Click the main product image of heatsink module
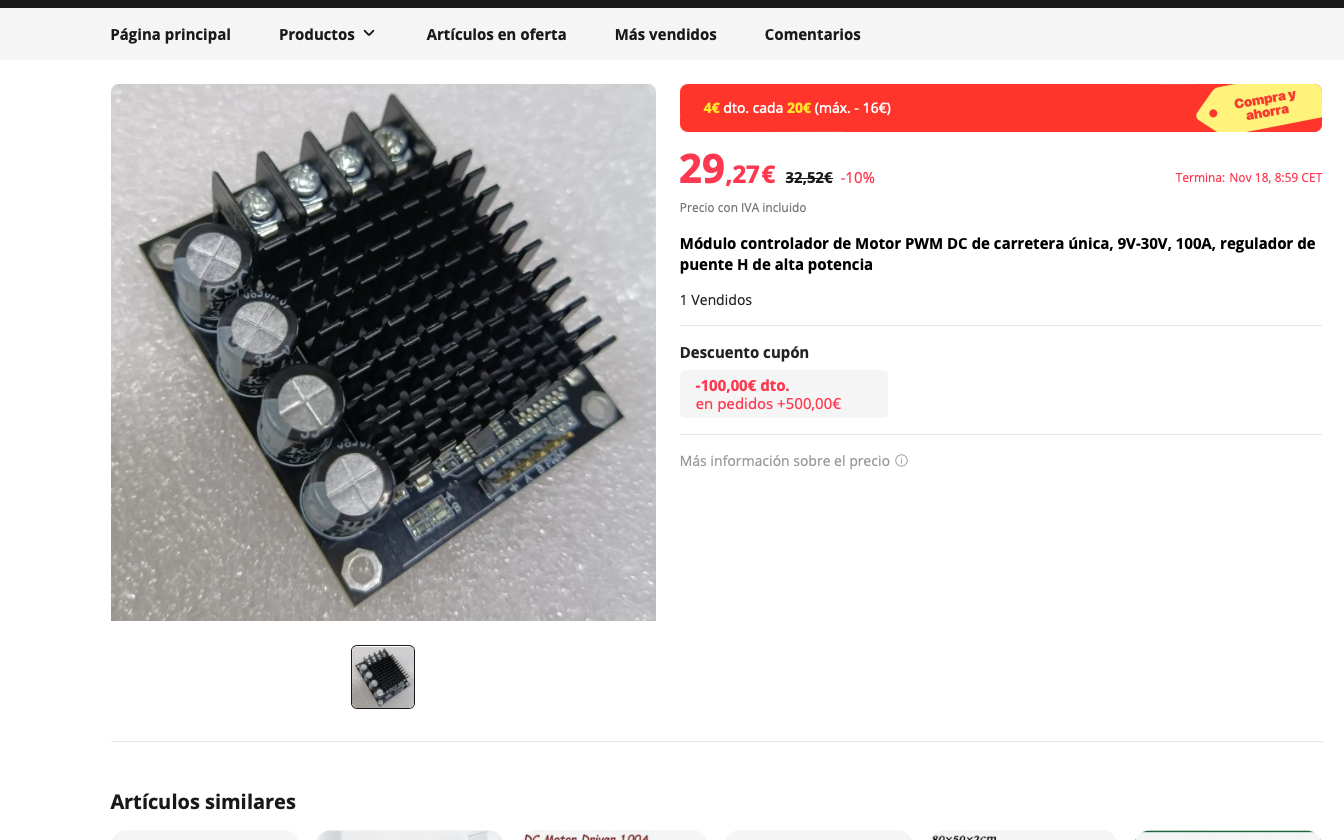Image resolution: width=1344 pixels, height=840 pixels. (x=383, y=352)
